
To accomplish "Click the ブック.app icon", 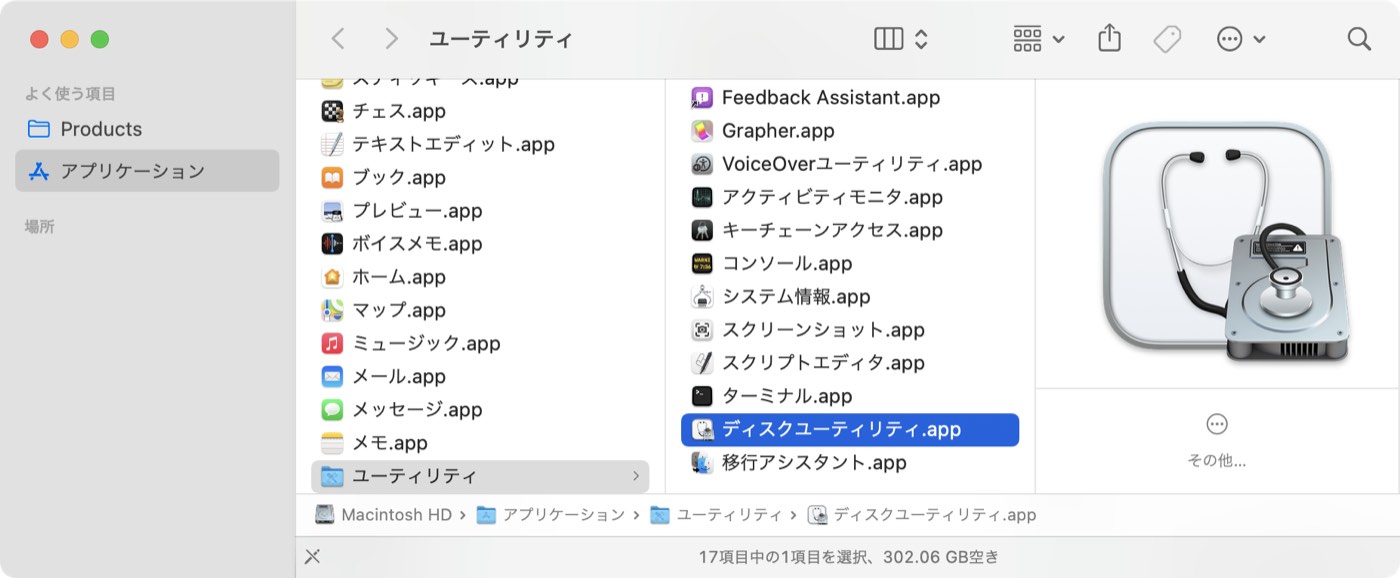I will 332,177.
